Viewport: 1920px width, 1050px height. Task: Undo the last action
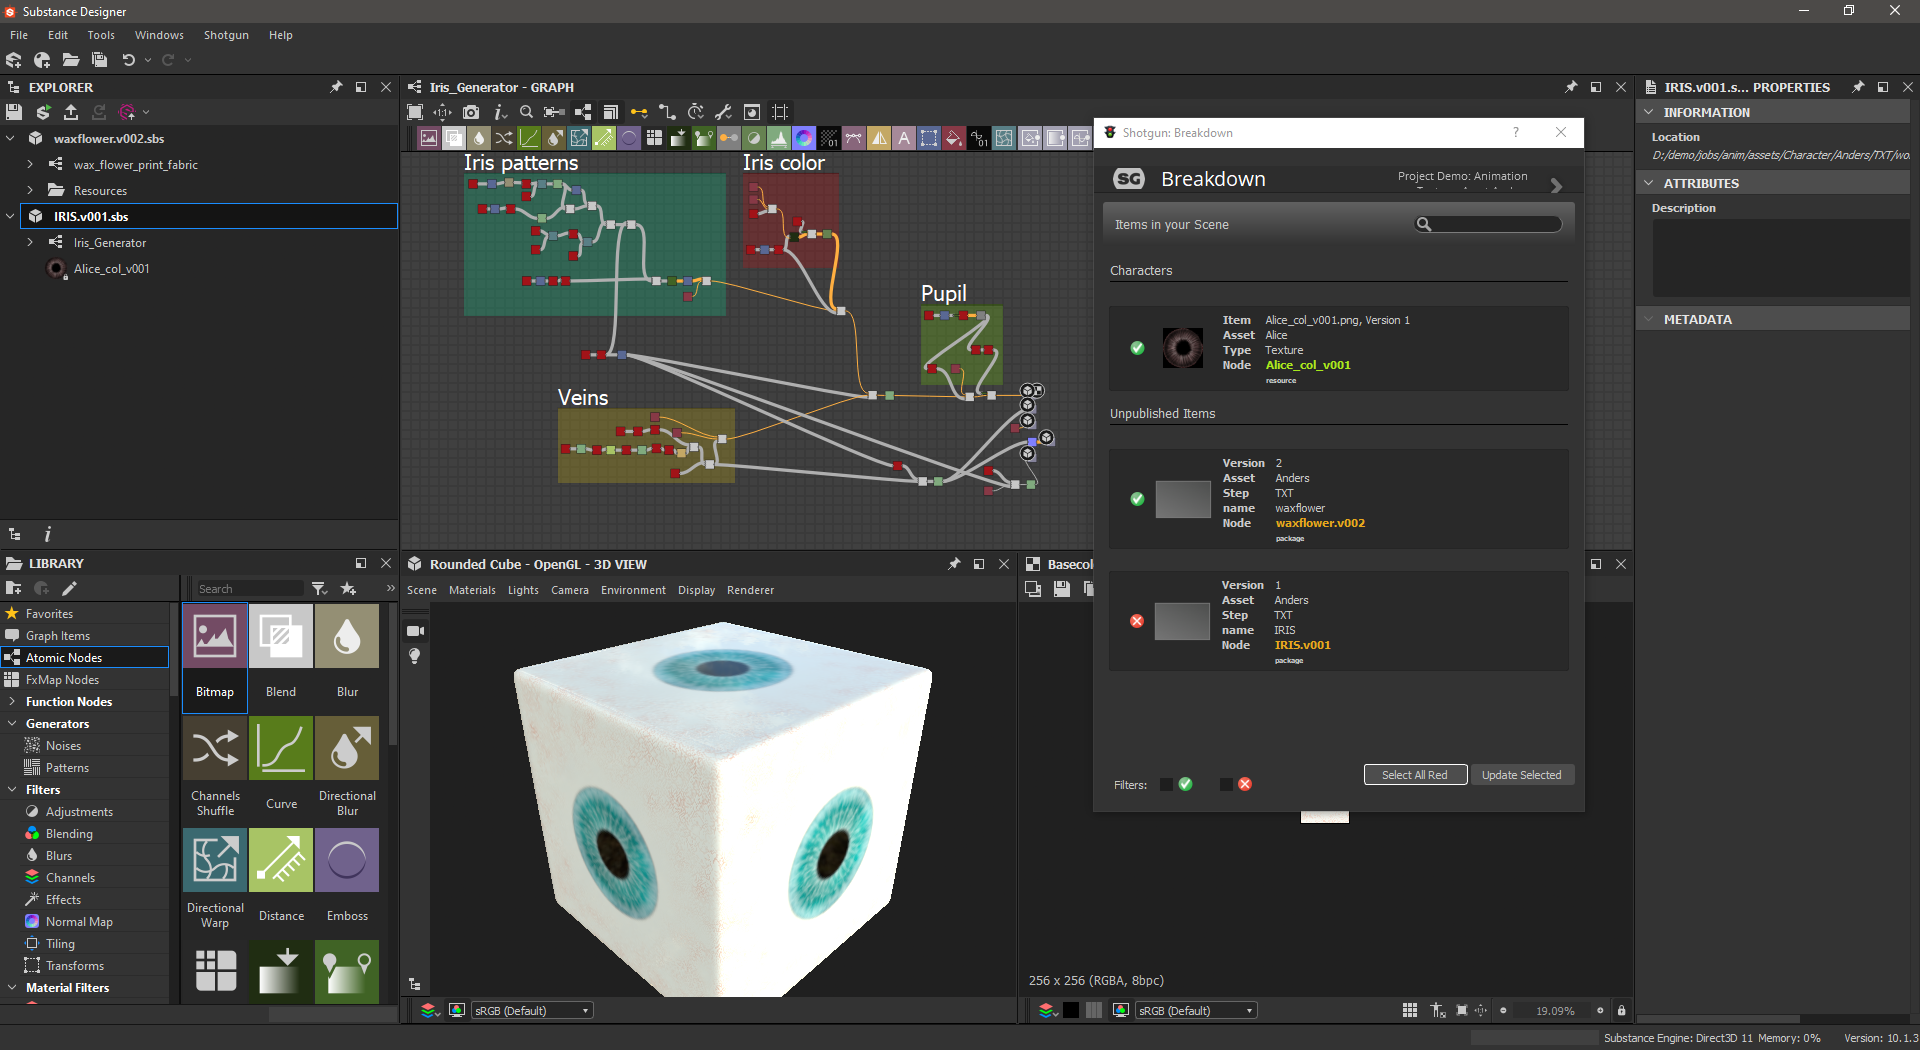coord(128,60)
